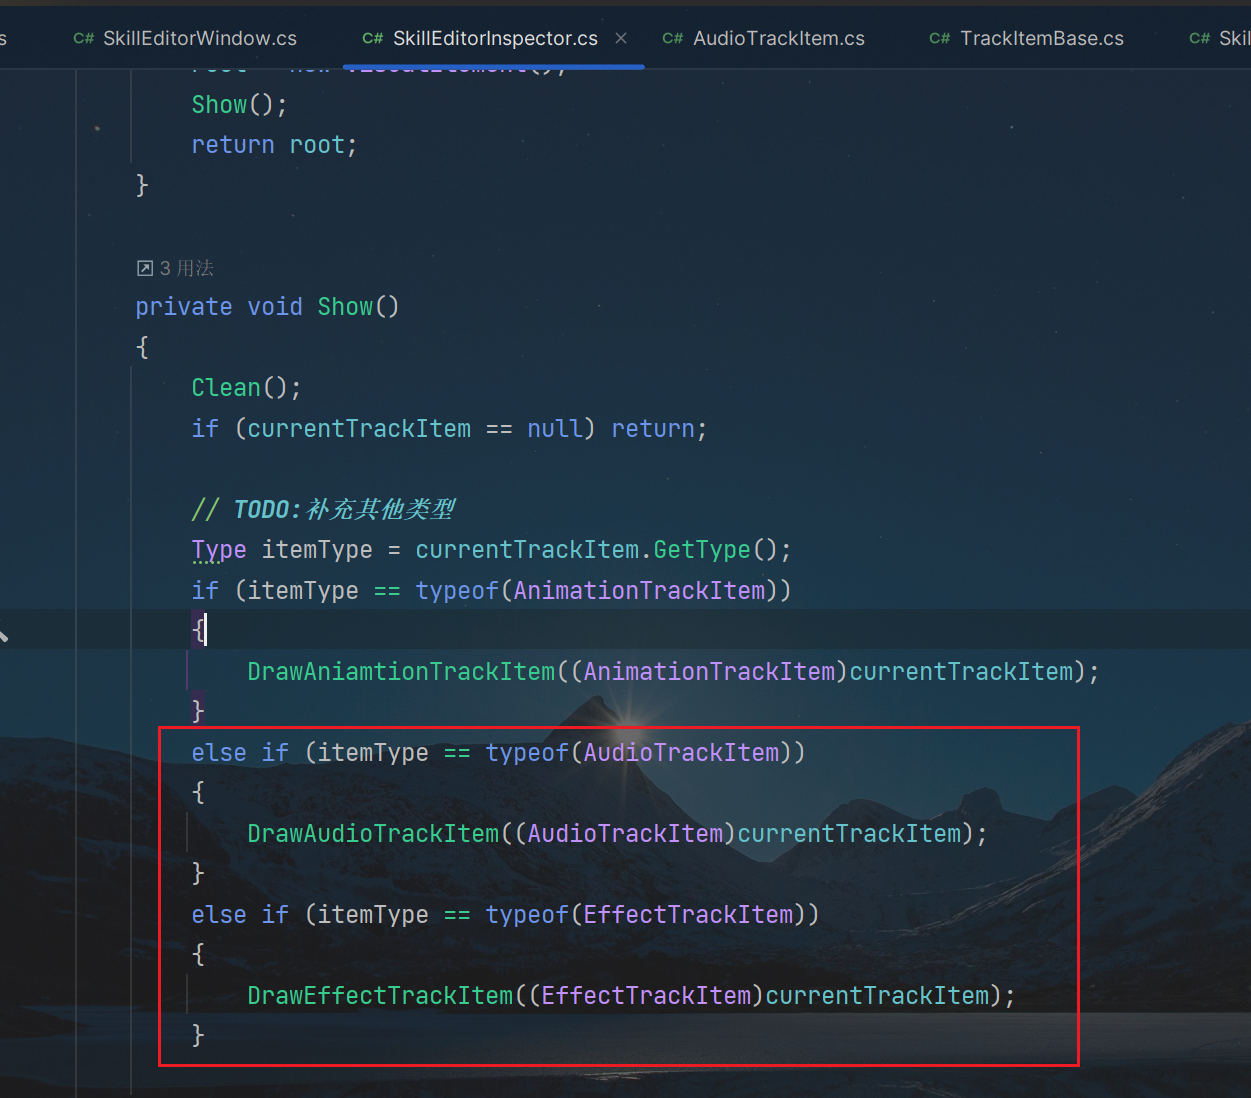Image resolution: width=1251 pixels, height=1098 pixels.
Task: Click the "(AudioTrackItem)" cast expression
Action: pos(625,834)
